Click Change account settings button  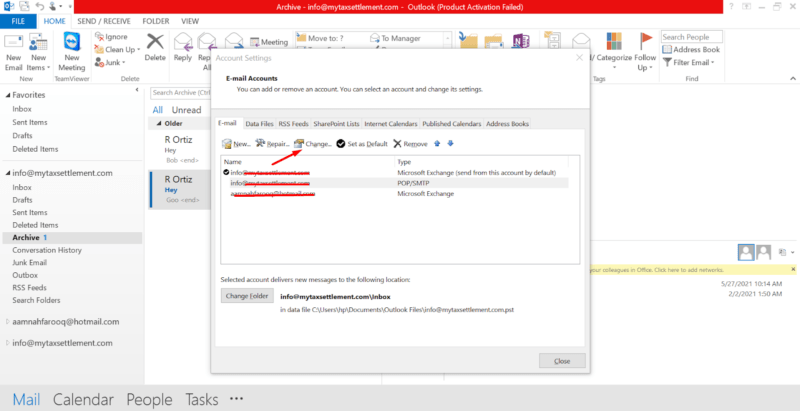click(313, 144)
